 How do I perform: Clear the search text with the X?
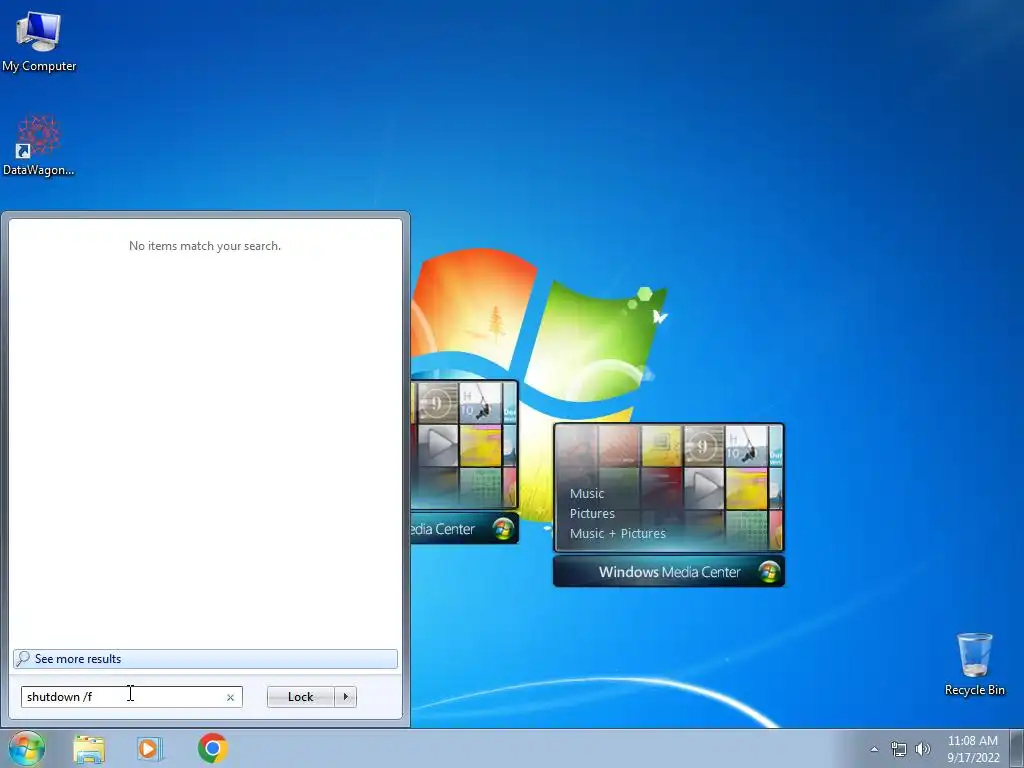tap(231, 697)
